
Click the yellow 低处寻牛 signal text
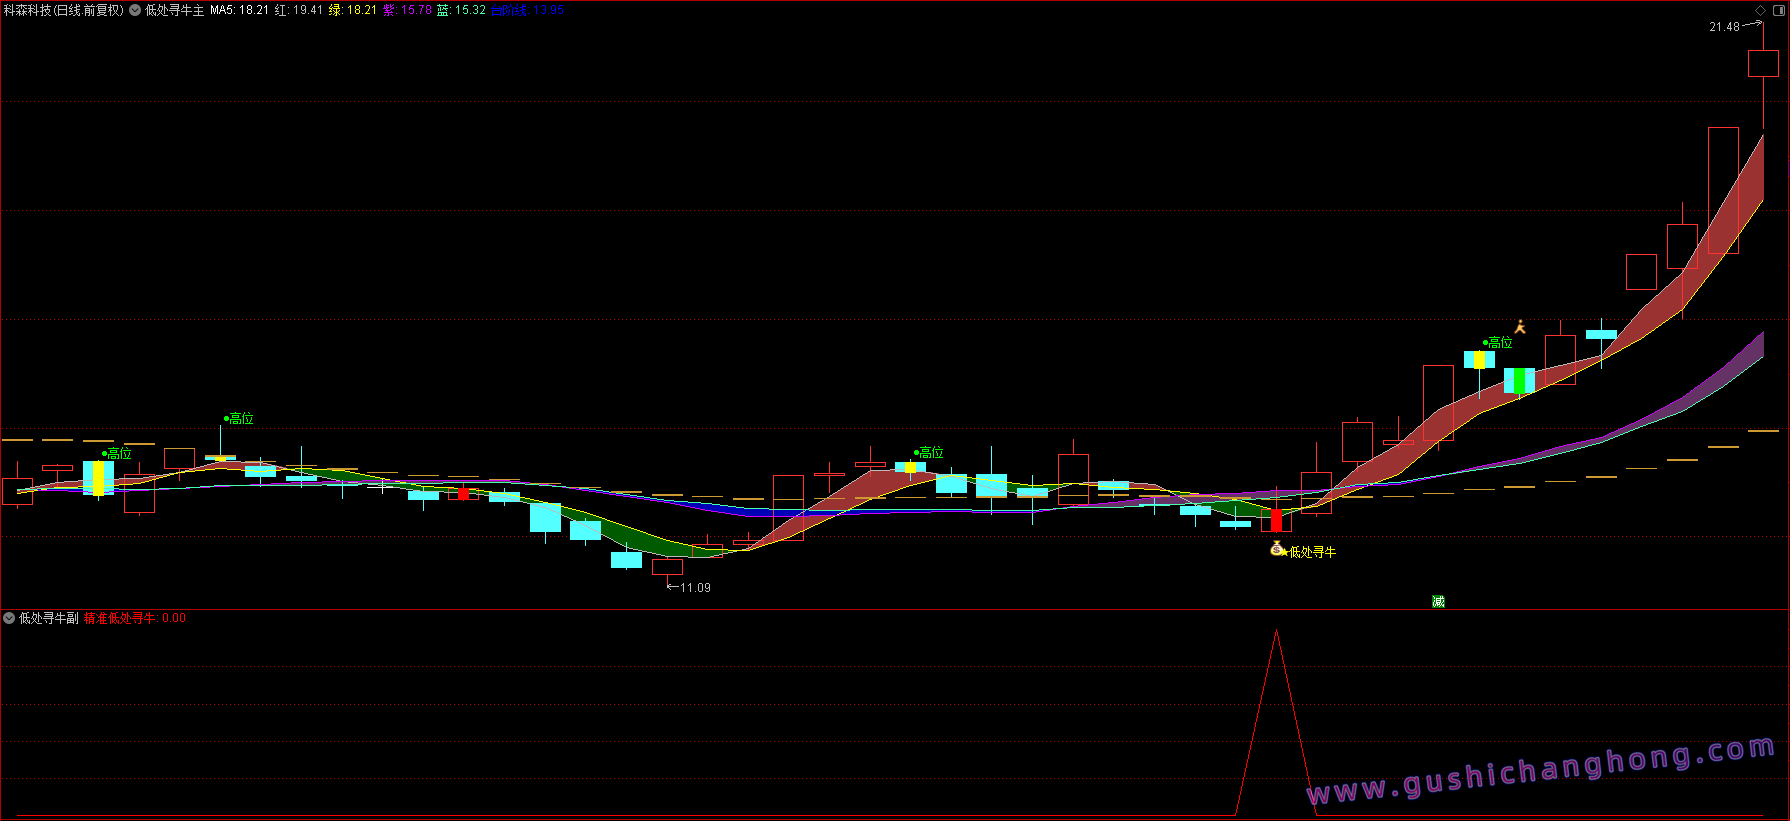point(1312,552)
